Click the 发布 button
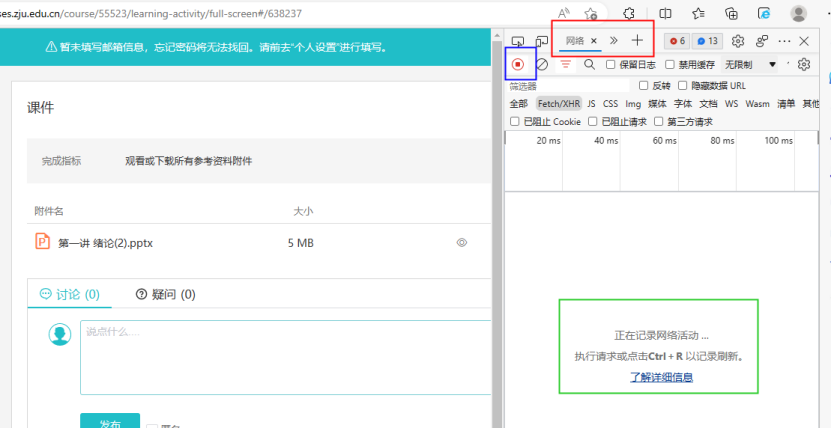Screen dimensions: 831x429 tap(110, 423)
